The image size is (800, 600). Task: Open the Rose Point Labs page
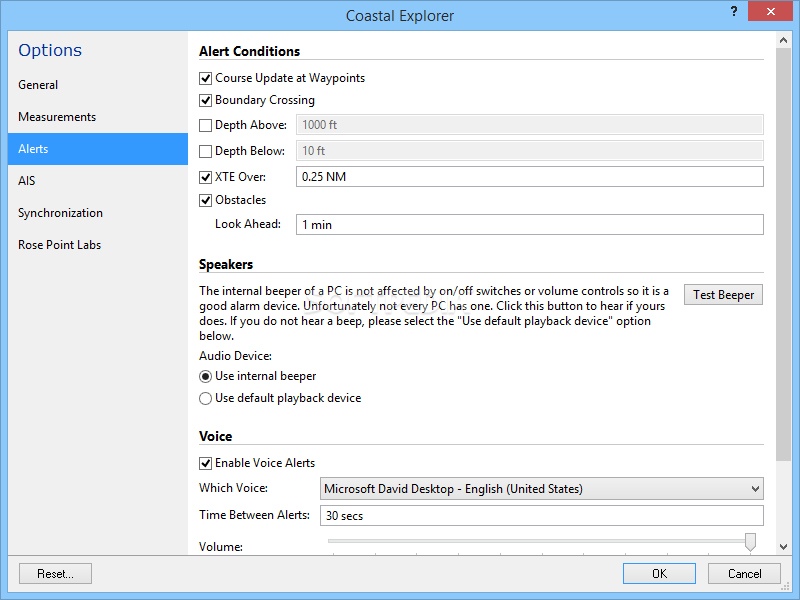[98, 245]
